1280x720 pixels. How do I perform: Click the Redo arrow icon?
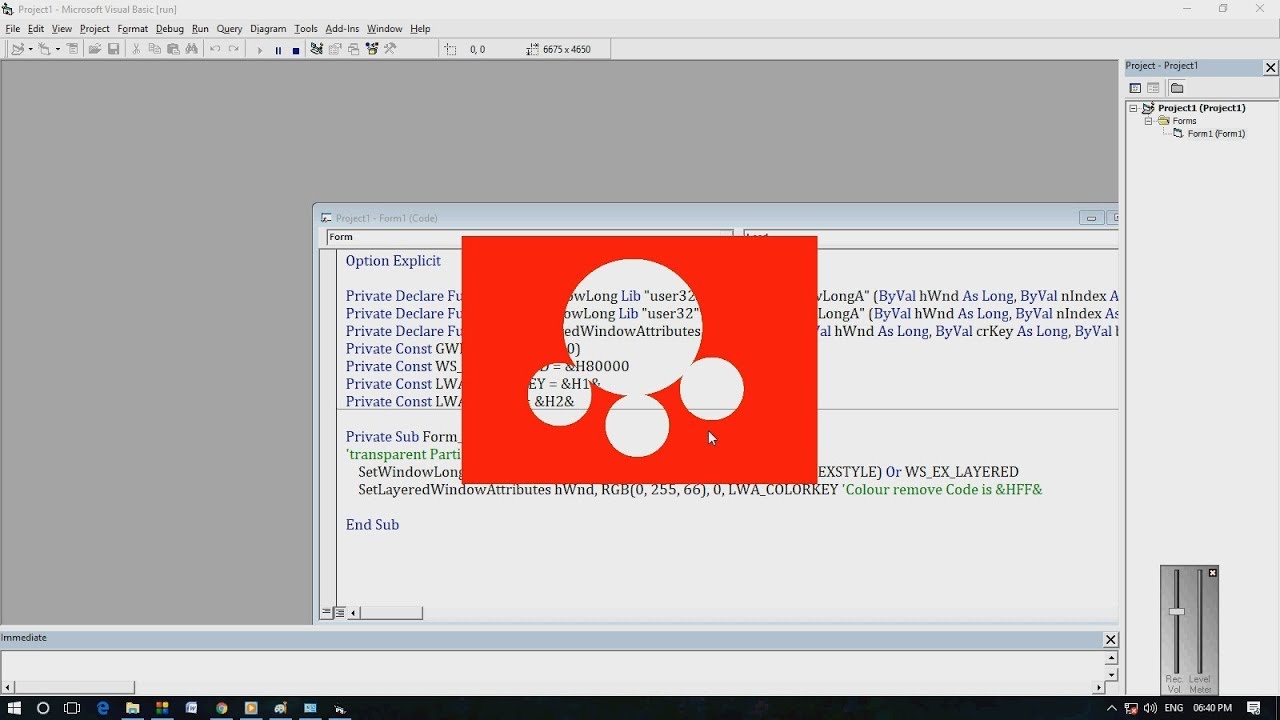coord(234,49)
